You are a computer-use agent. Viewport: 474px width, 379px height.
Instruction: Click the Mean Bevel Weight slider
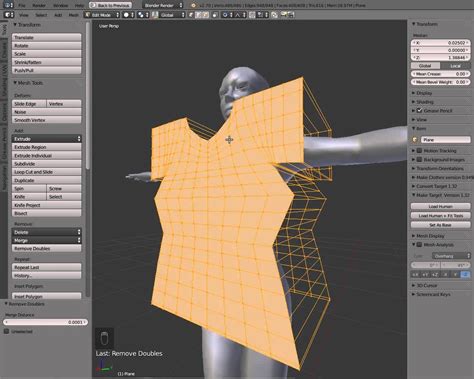tap(440, 82)
